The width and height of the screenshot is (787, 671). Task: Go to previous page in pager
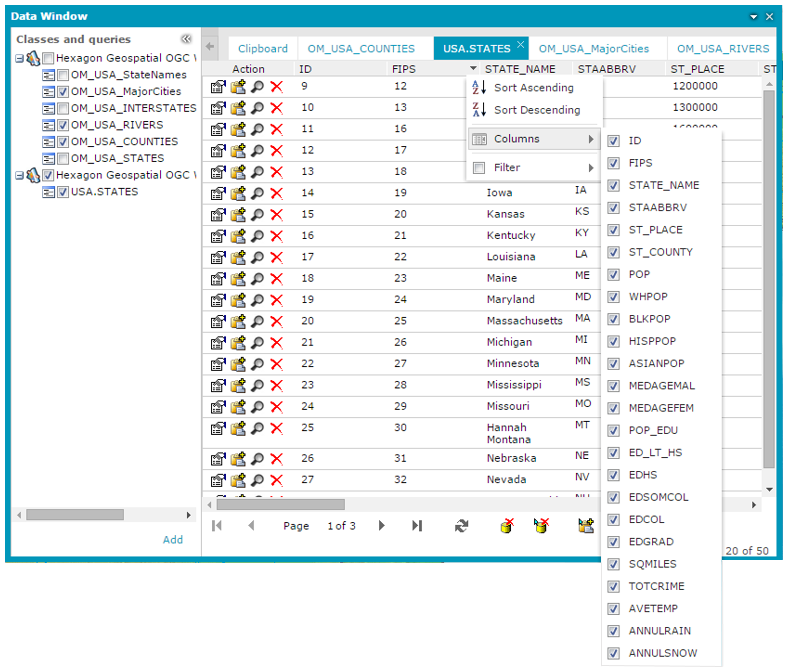[251, 525]
